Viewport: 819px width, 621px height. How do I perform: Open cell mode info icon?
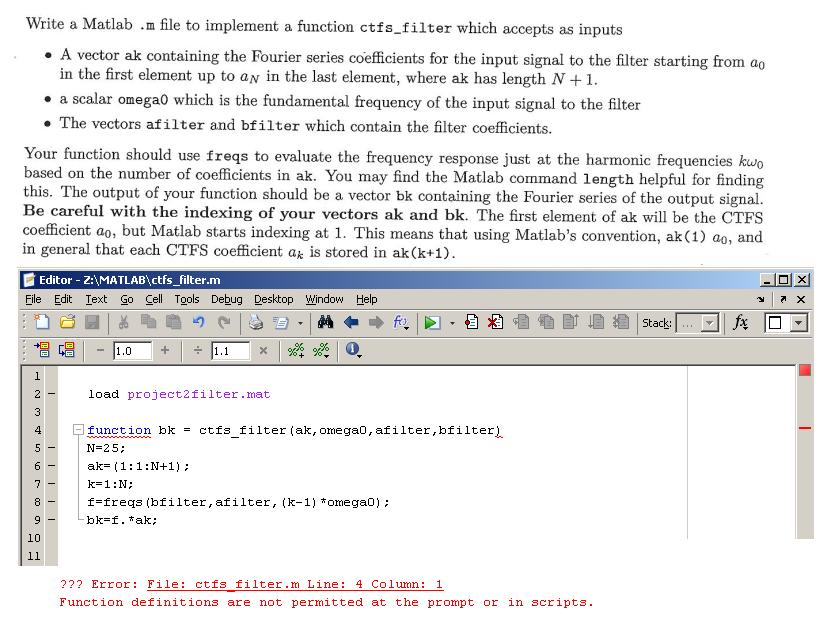pos(353,349)
